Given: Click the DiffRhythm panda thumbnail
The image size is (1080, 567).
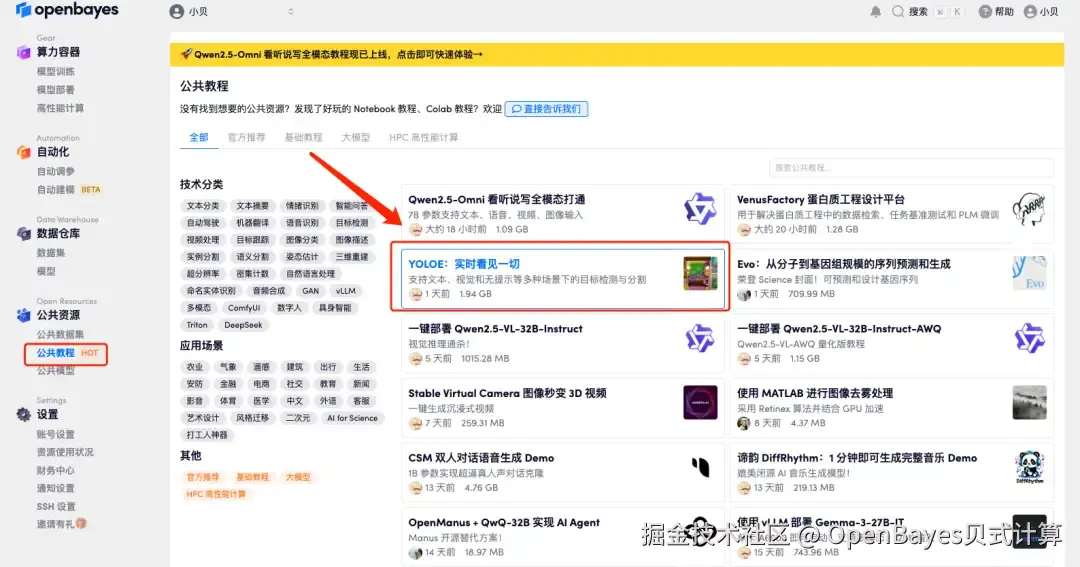Looking at the screenshot, I should click(1029, 467).
